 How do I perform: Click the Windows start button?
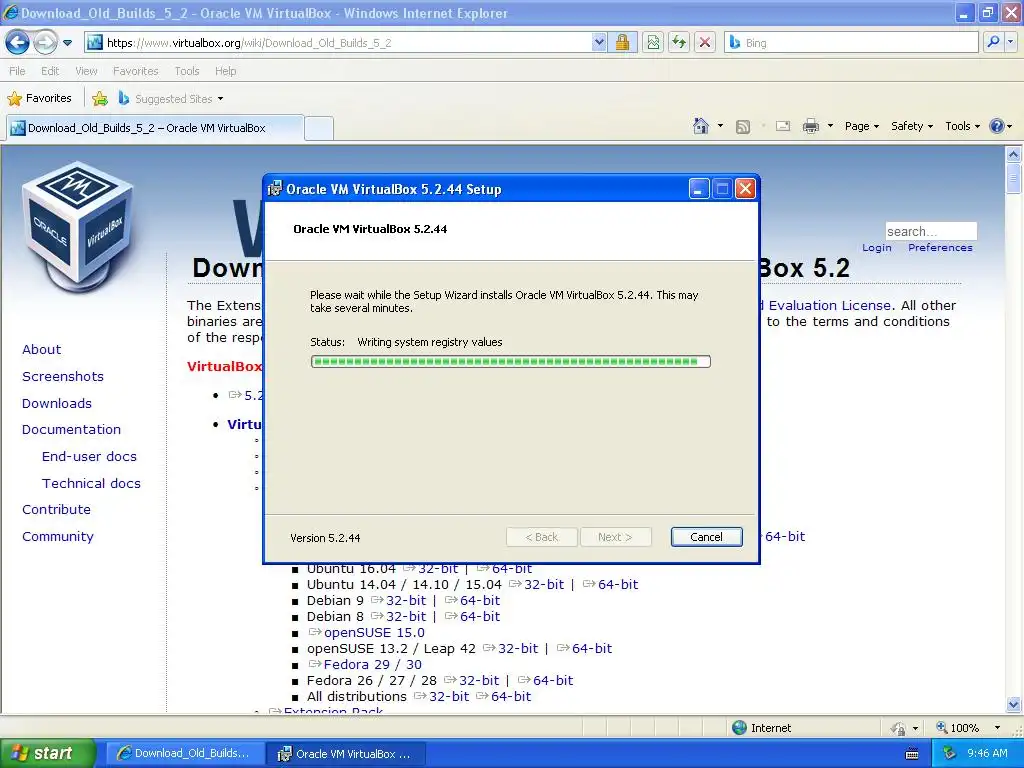coord(48,753)
